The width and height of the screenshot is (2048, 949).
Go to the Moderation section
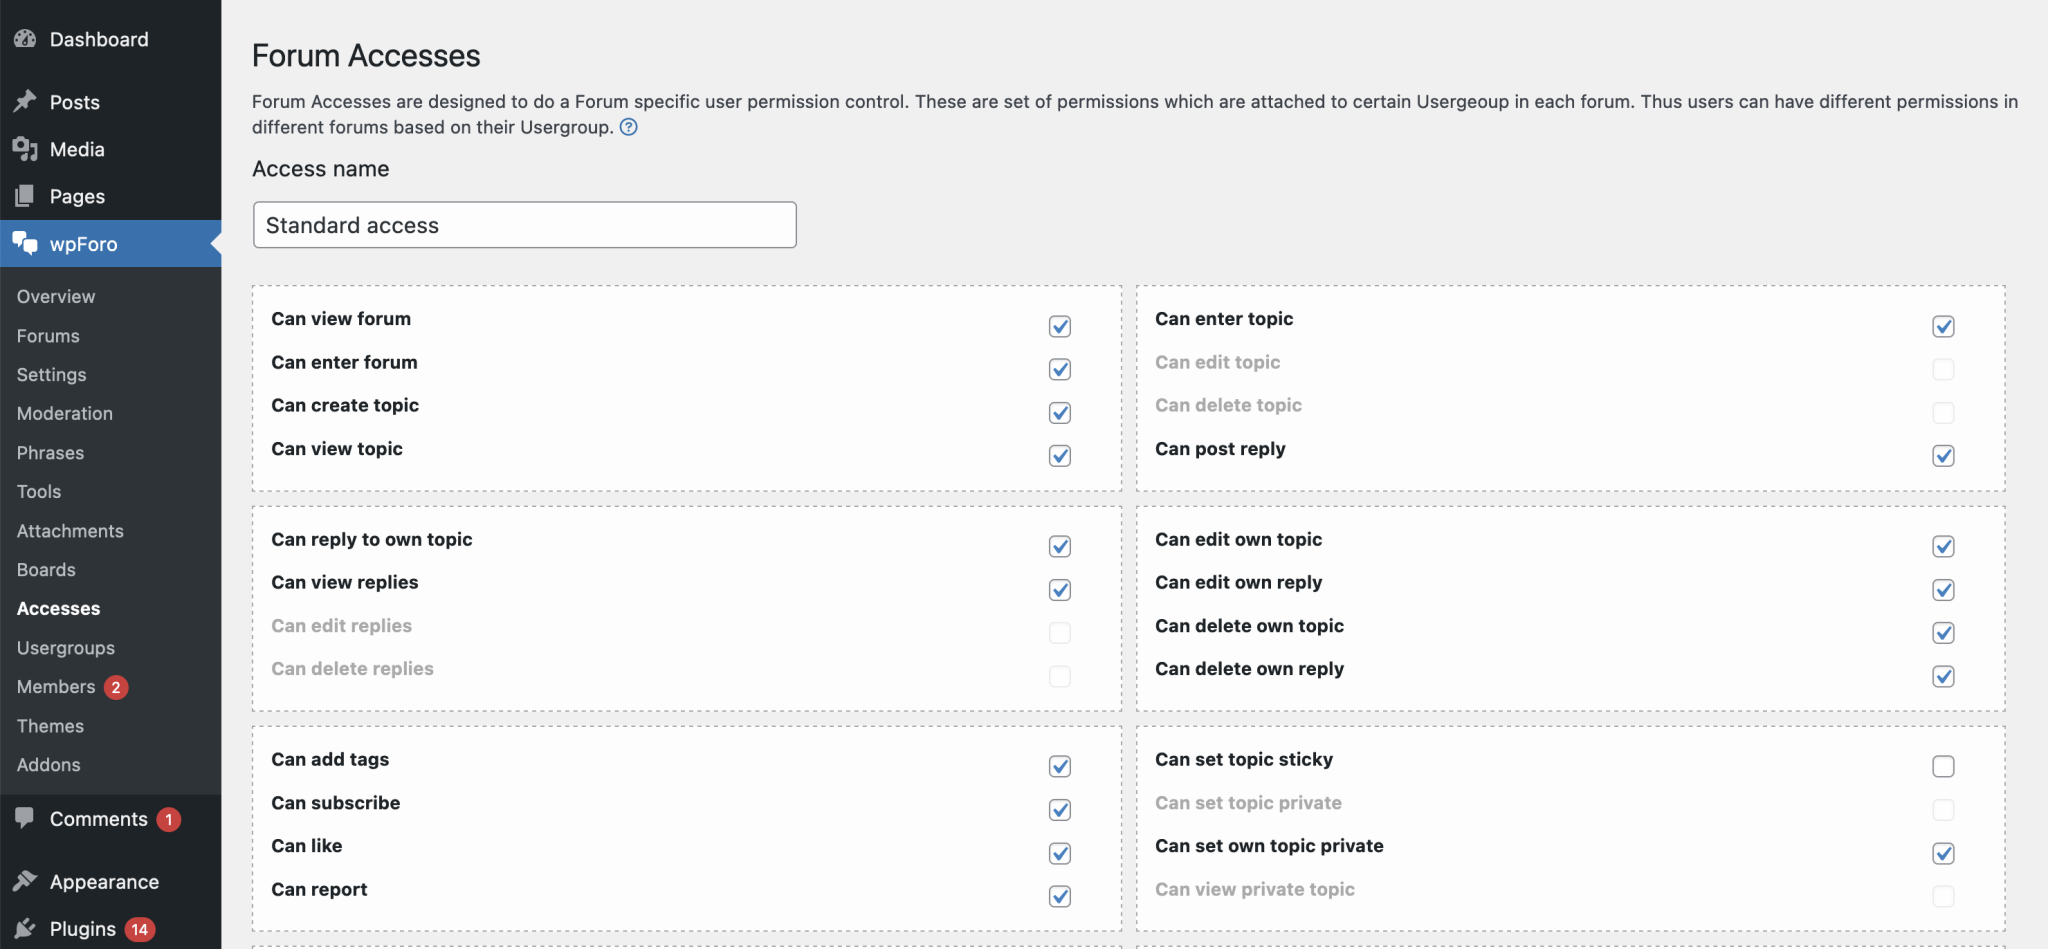point(64,413)
